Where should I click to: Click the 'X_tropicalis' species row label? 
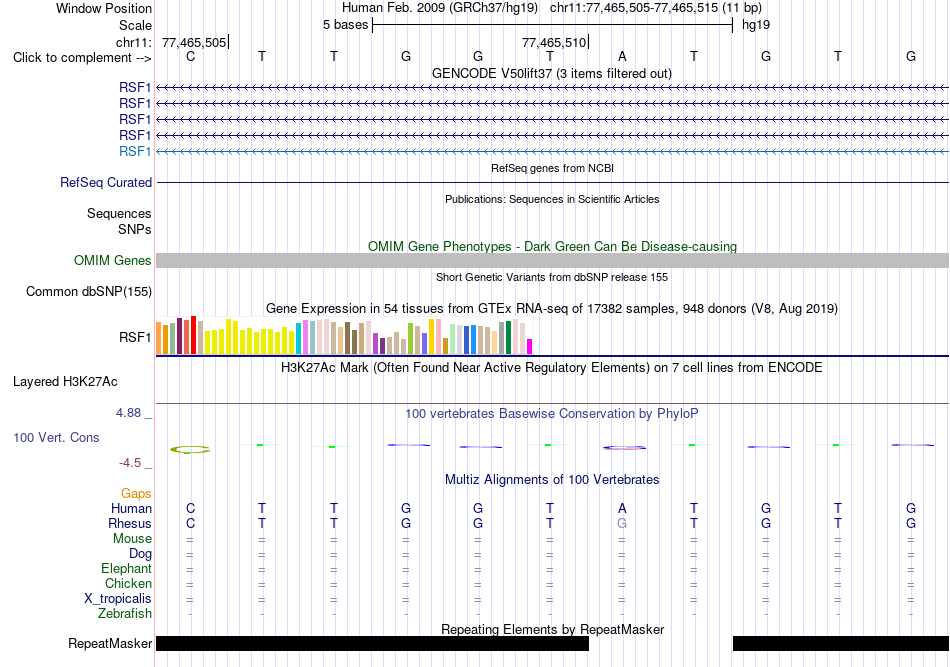pyautogui.click(x=118, y=599)
